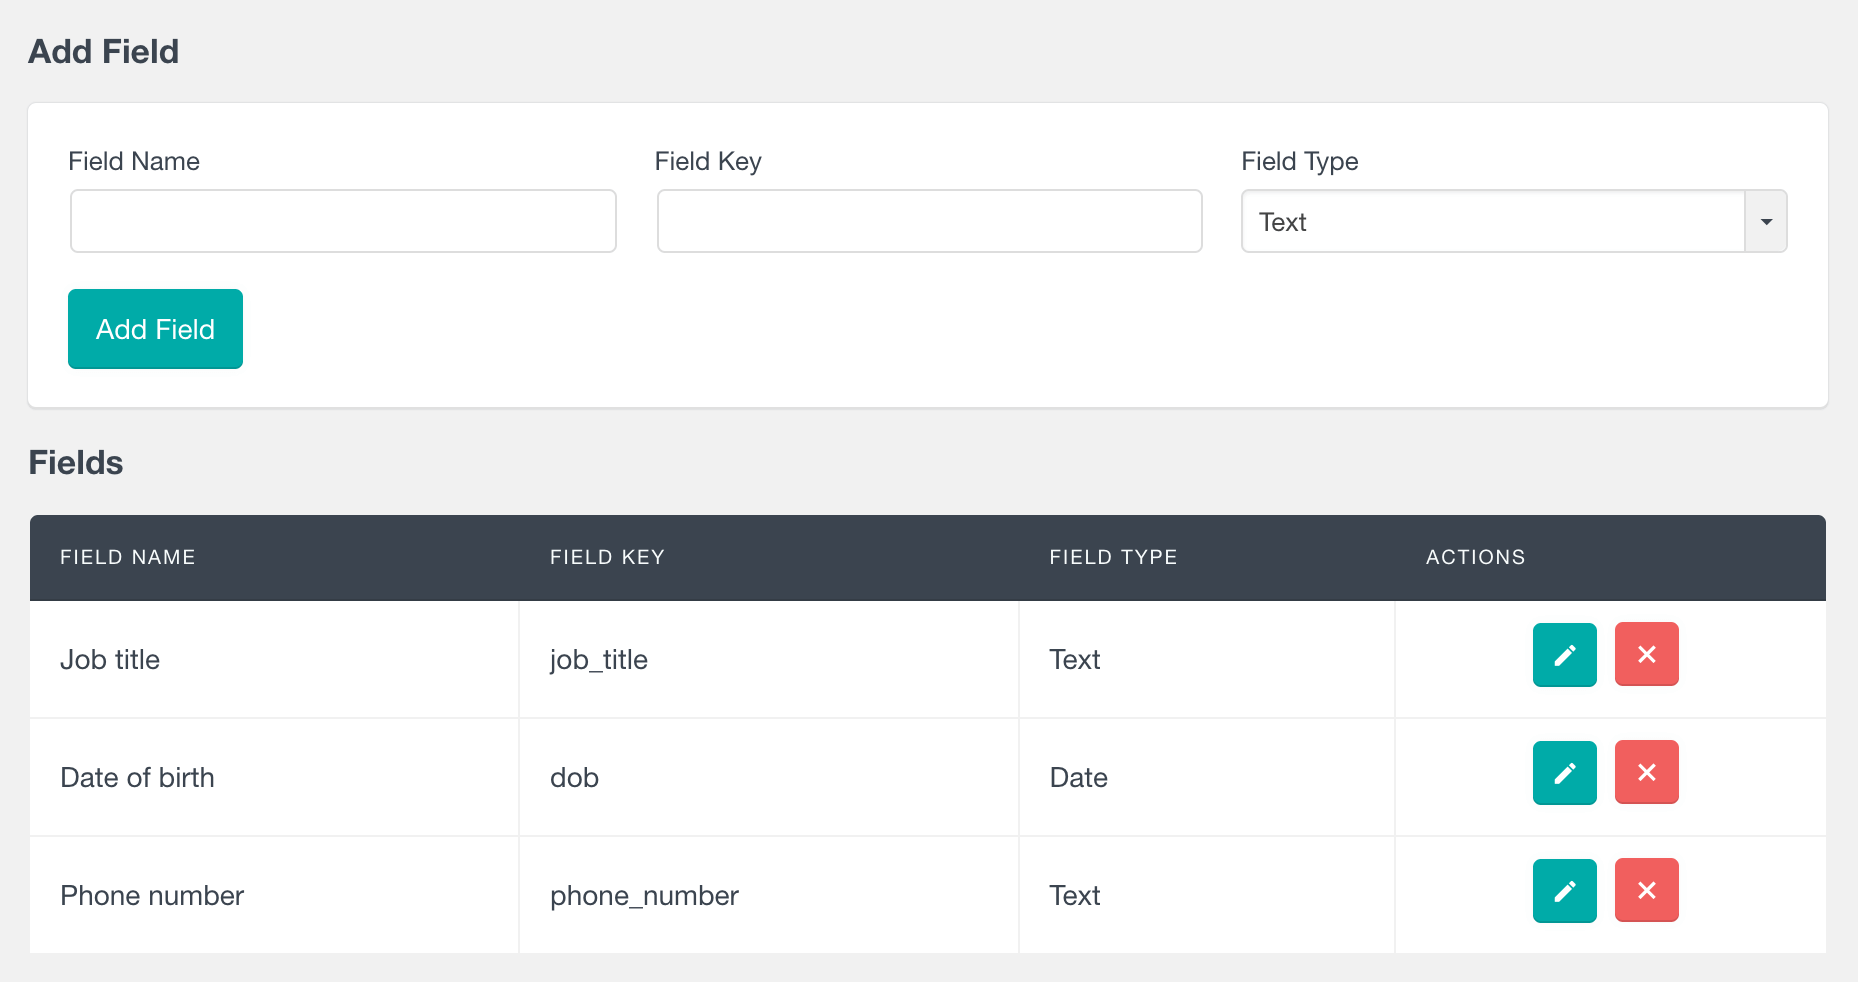
Task: Click into the Field Key input box
Action: [929, 222]
